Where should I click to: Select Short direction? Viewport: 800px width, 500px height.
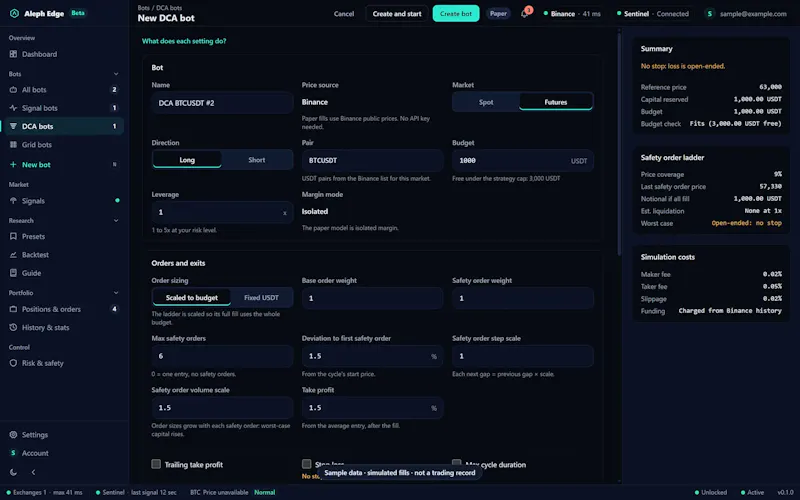(257, 160)
